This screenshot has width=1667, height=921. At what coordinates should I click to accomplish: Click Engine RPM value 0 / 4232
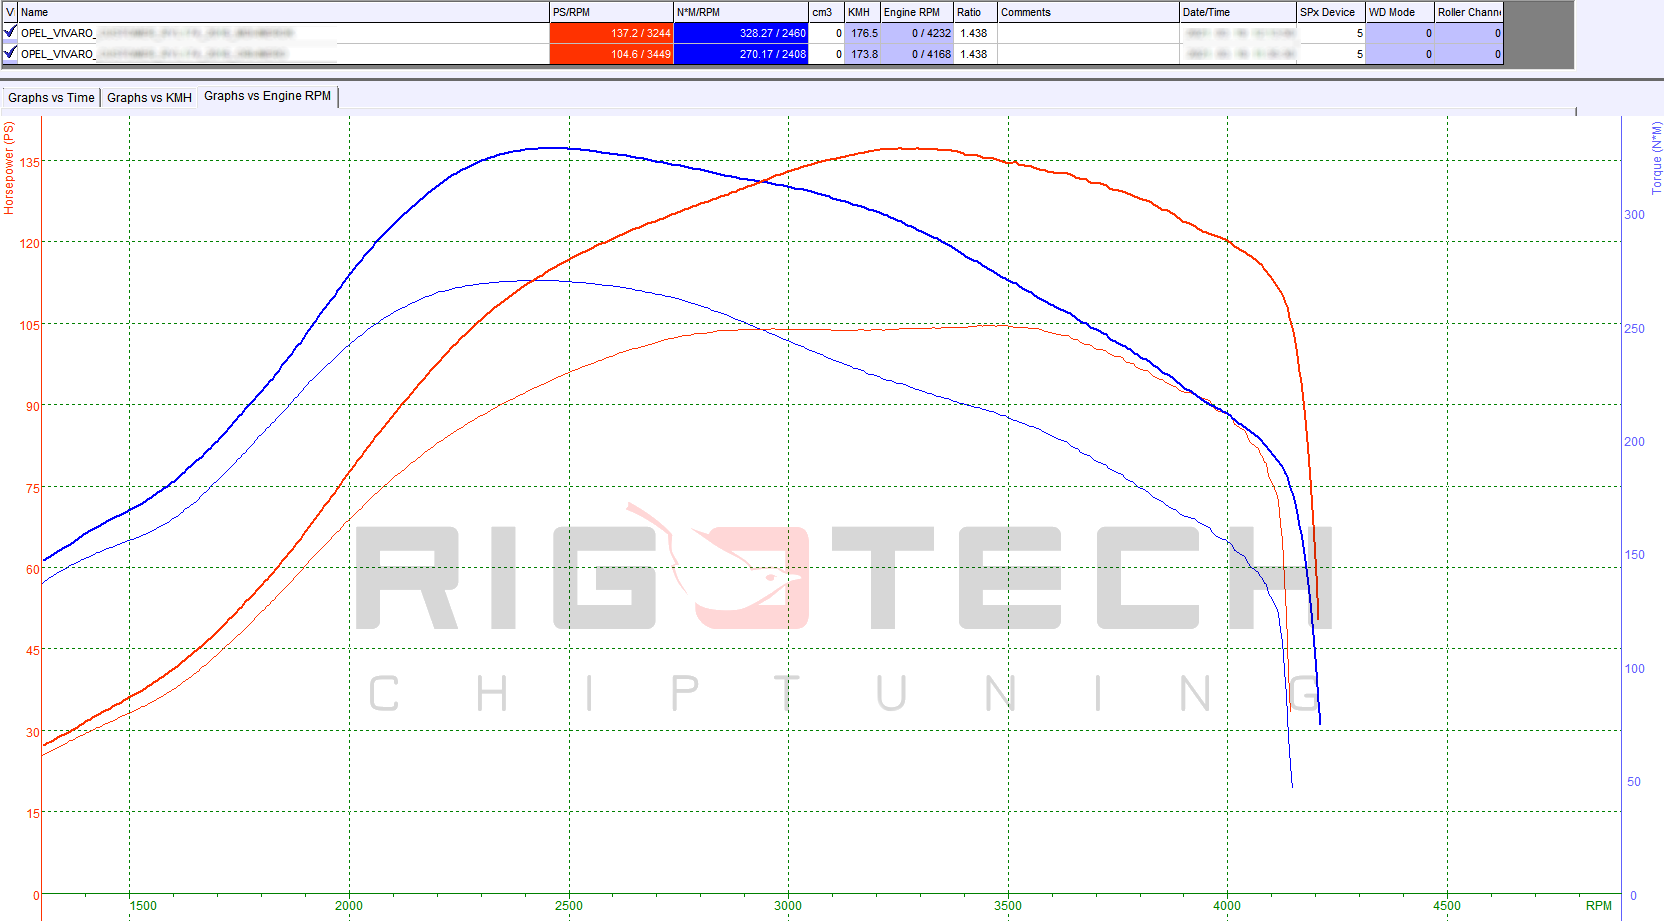pos(916,33)
